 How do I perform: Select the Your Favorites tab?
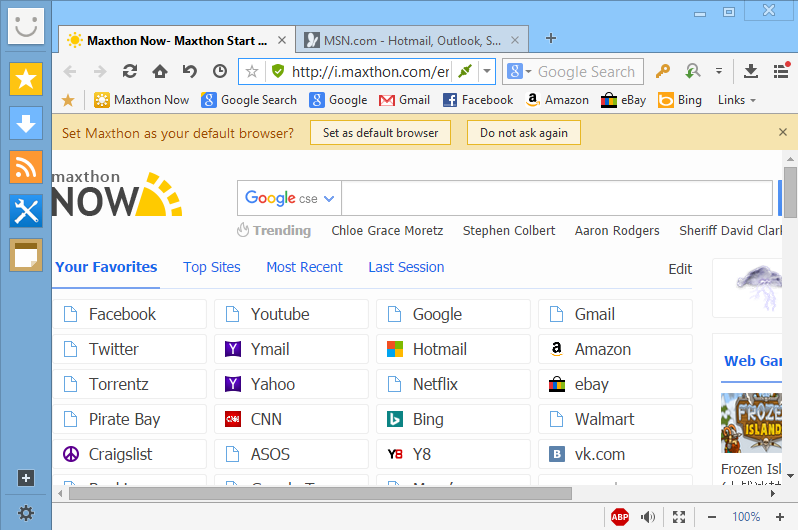[106, 267]
